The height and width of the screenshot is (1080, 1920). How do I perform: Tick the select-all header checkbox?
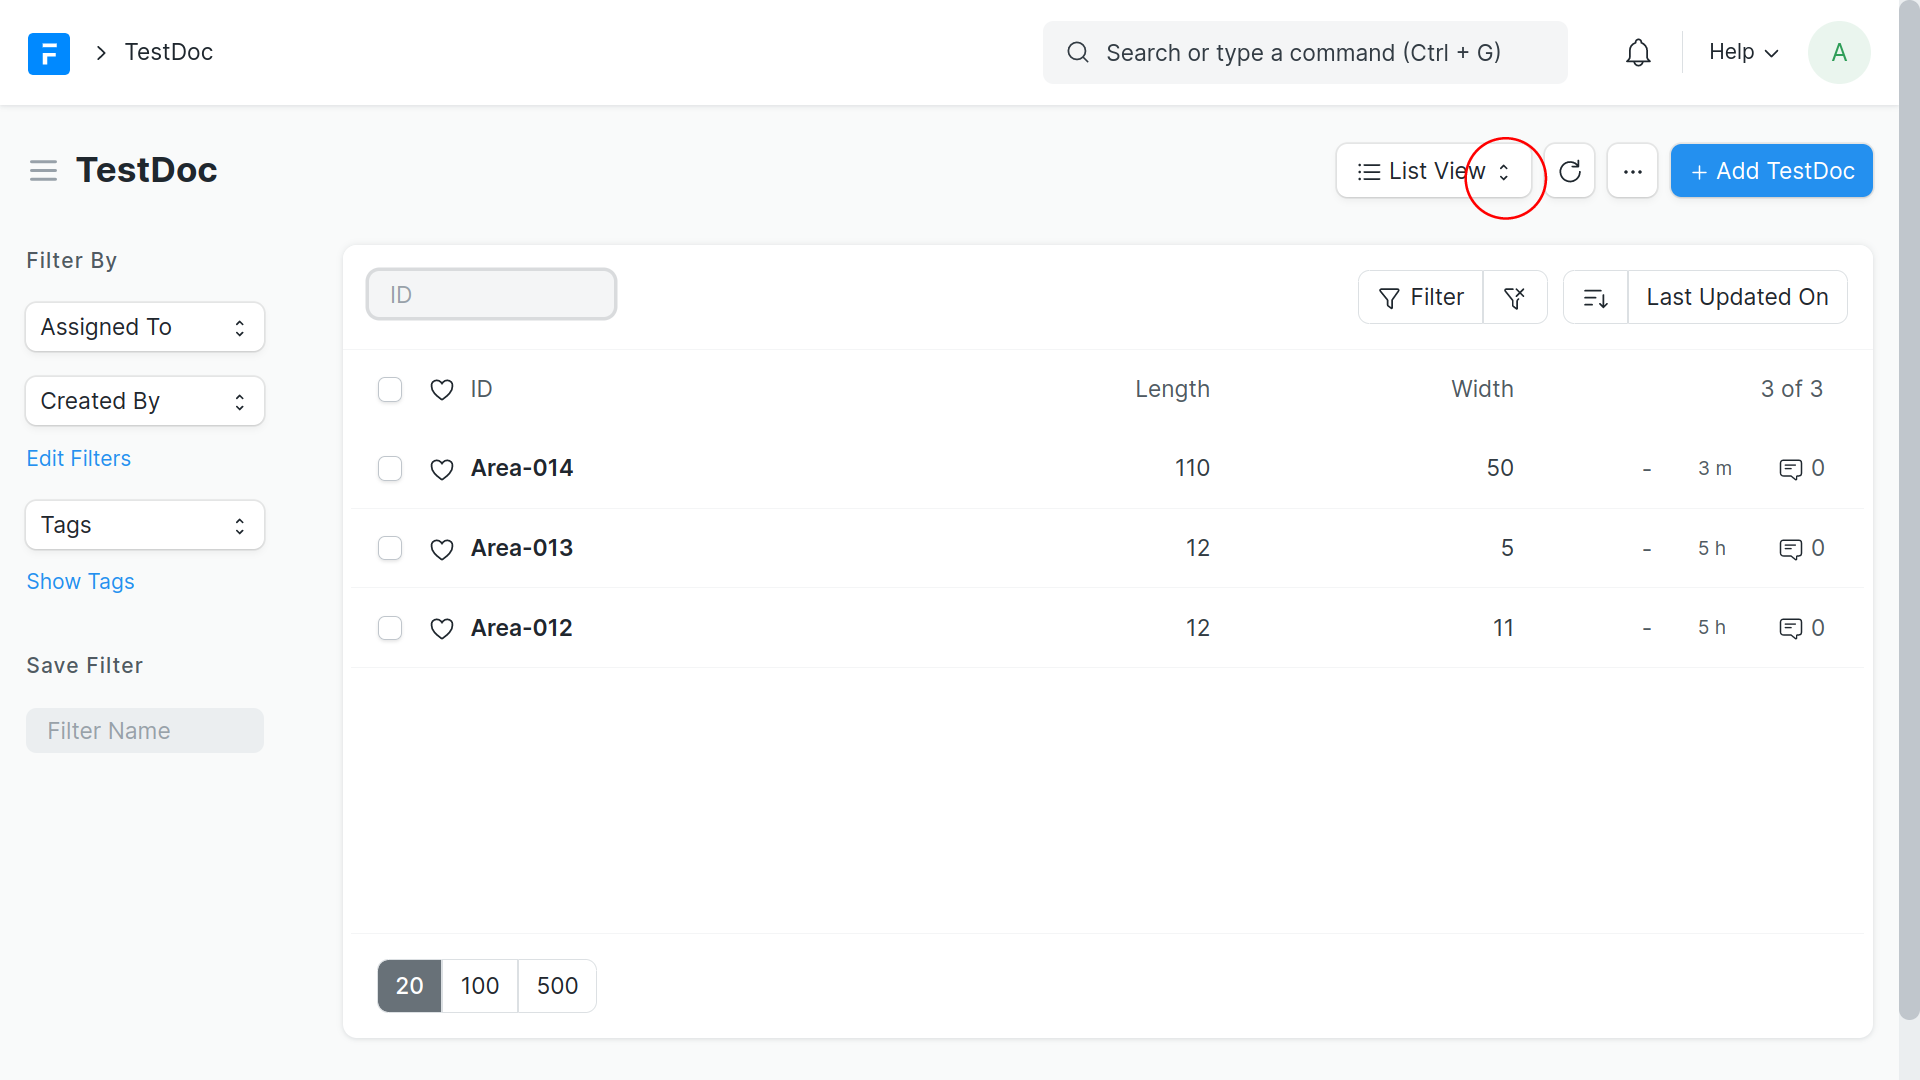click(x=390, y=389)
